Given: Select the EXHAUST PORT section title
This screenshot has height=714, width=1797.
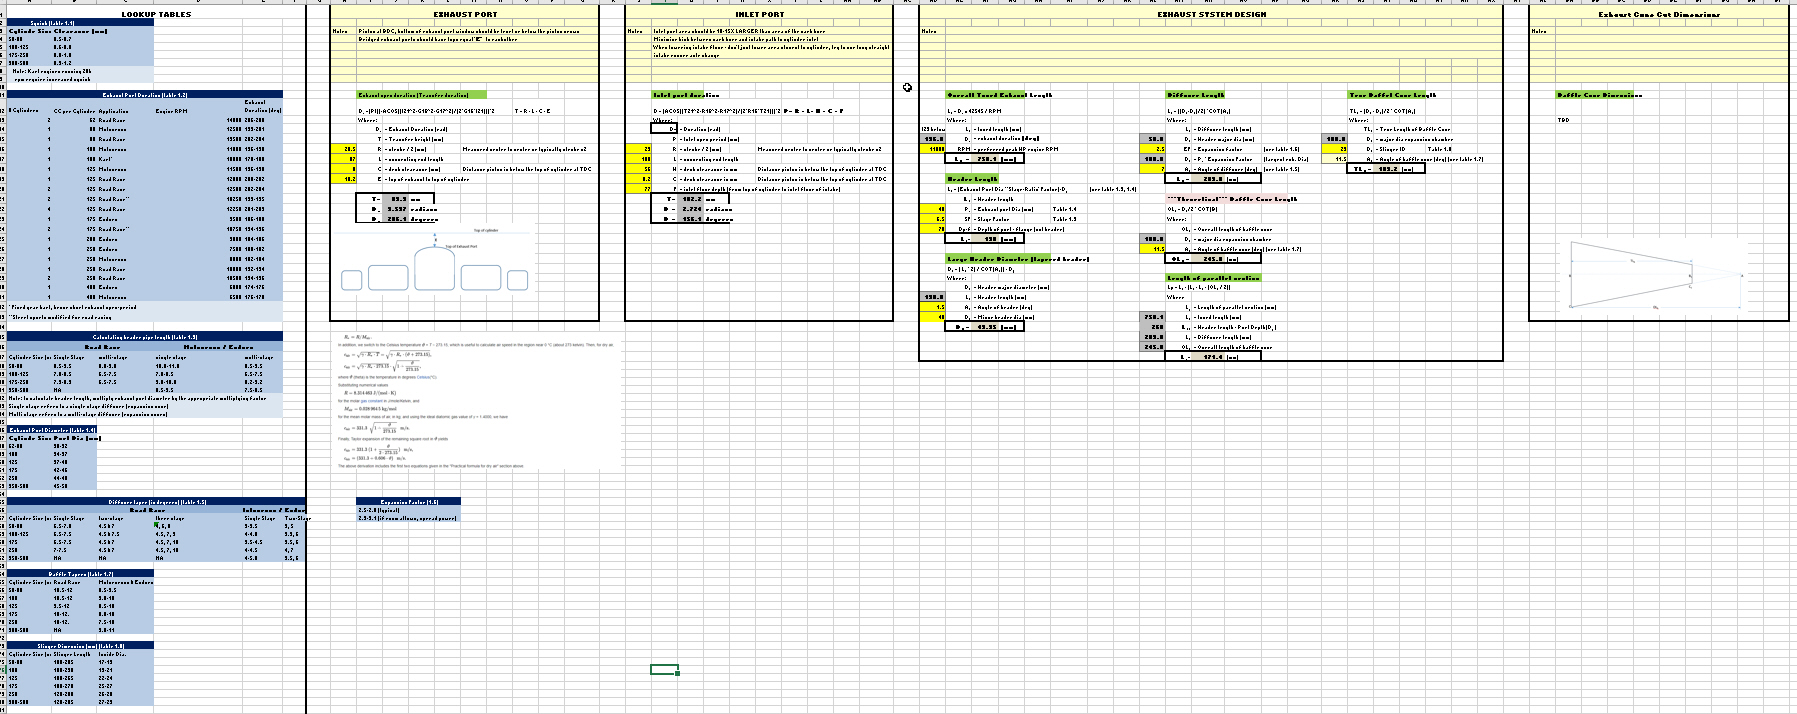Looking at the screenshot, I should [x=465, y=14].
